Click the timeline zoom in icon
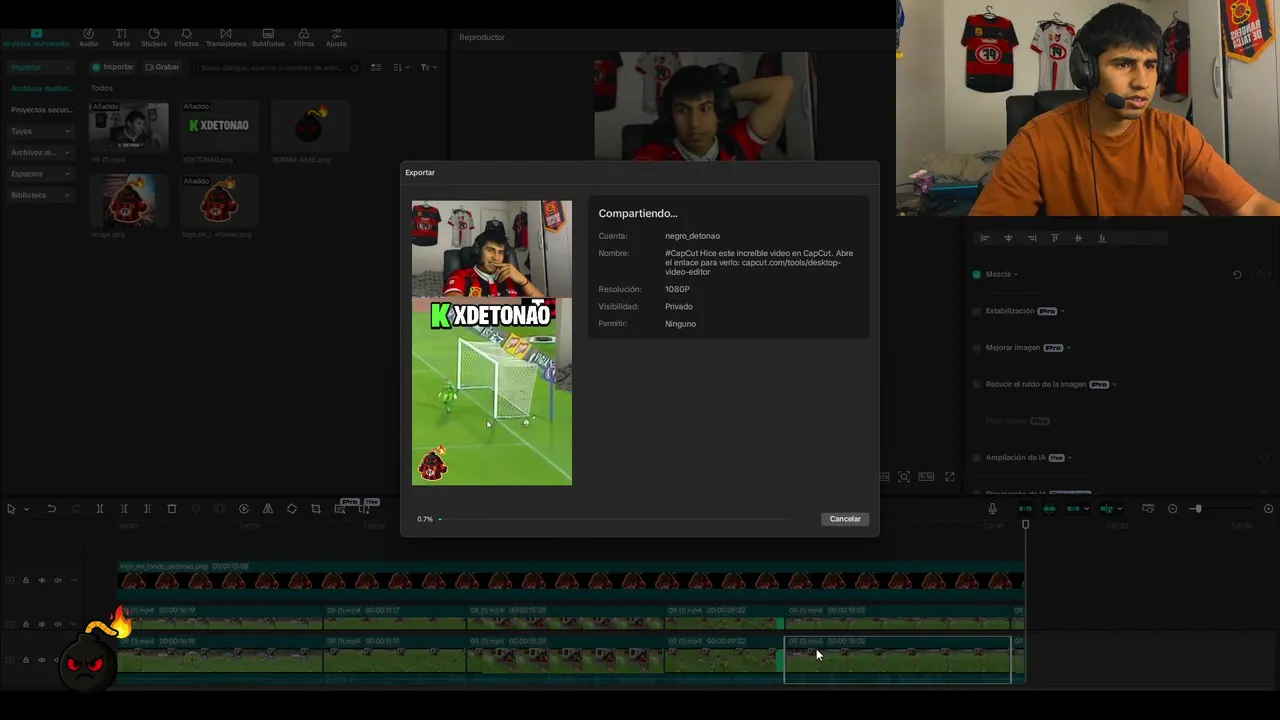The height and width of the screenshot is (720, 1280). 1269,509
